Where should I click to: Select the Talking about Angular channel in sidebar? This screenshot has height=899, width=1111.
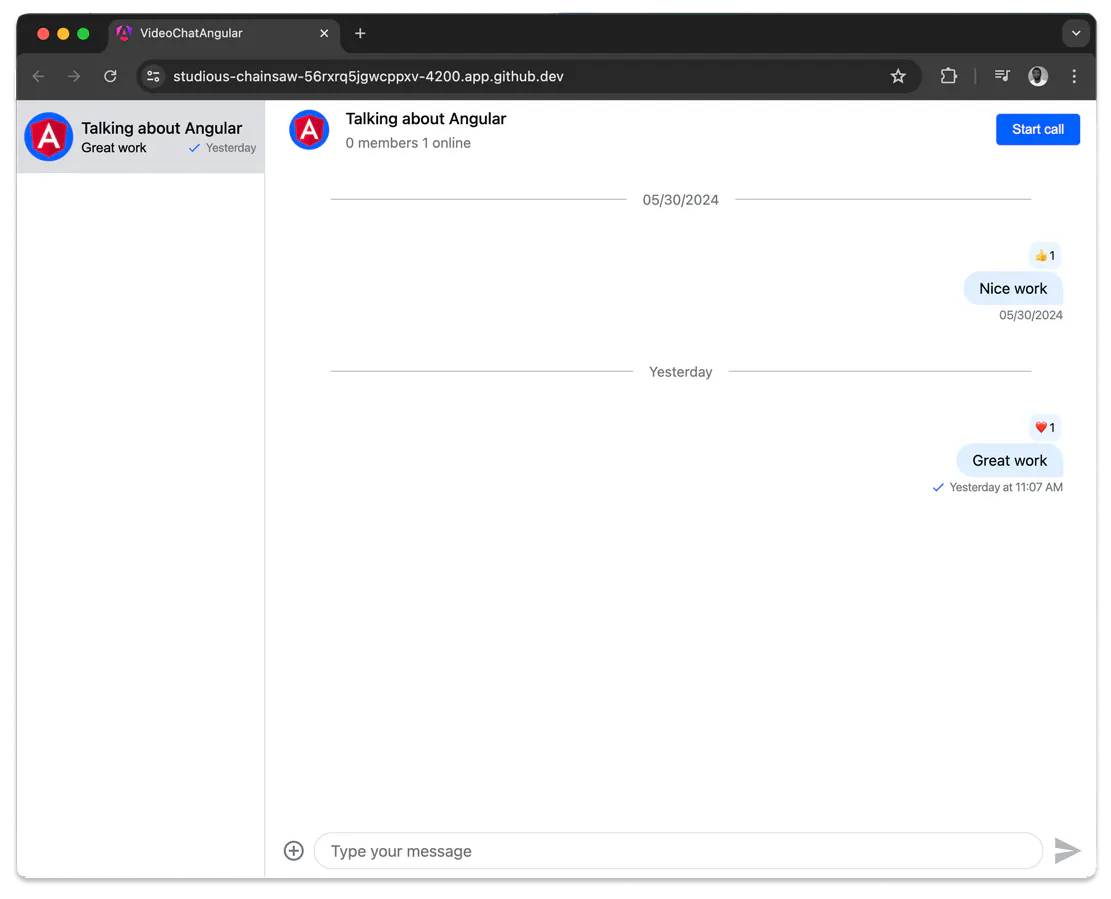(140, 137)
